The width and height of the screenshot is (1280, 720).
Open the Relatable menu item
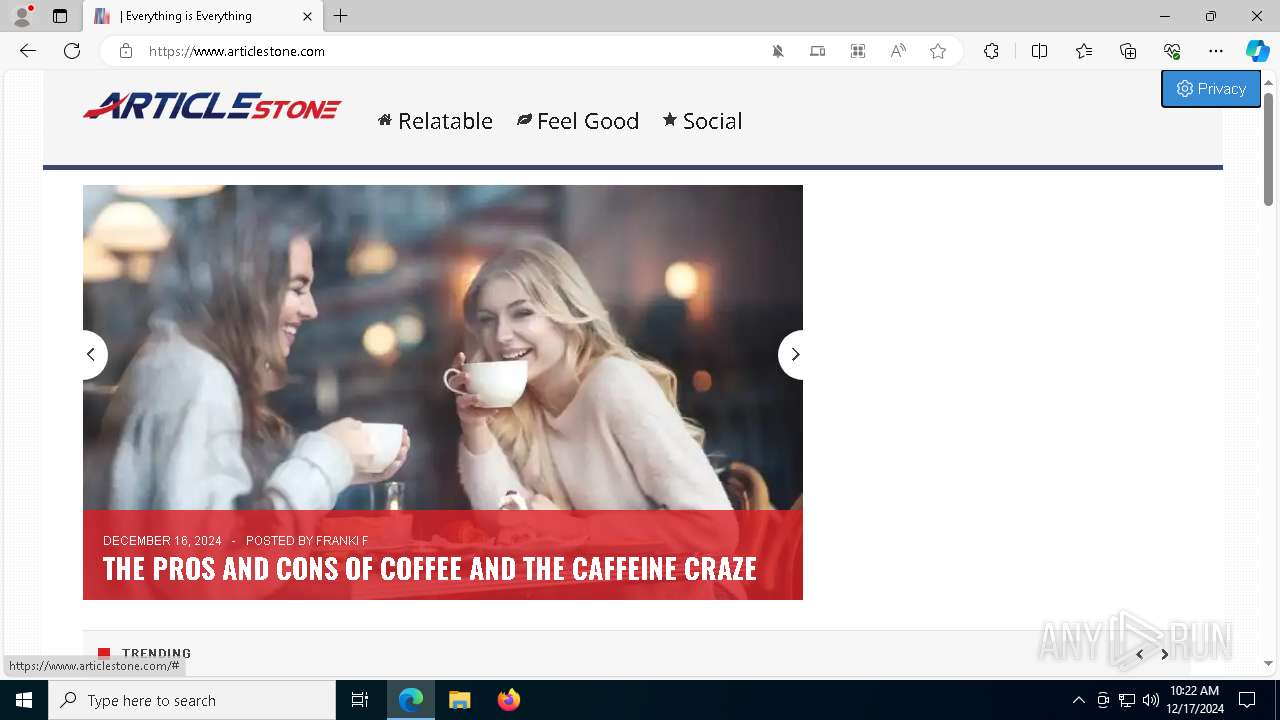[x=435, y=121]
